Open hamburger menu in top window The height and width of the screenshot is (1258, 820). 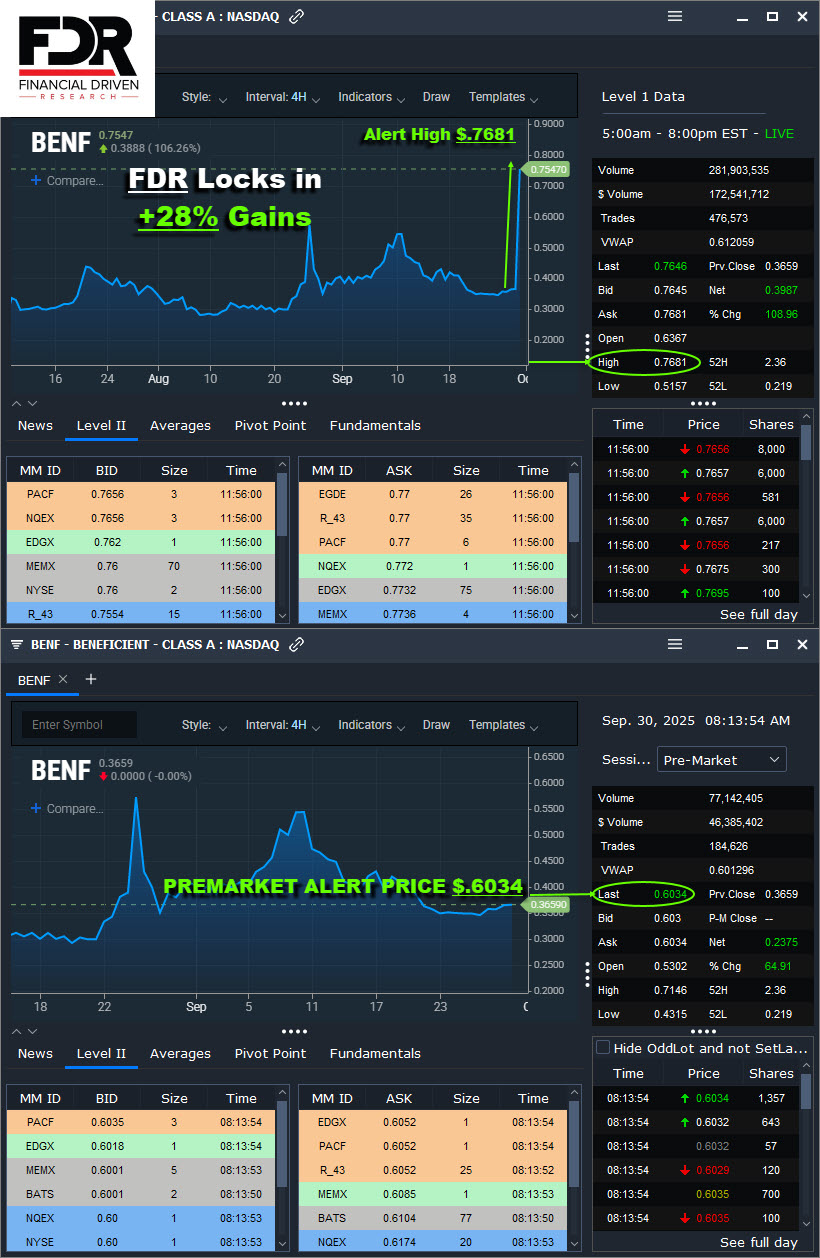[675, 17]
